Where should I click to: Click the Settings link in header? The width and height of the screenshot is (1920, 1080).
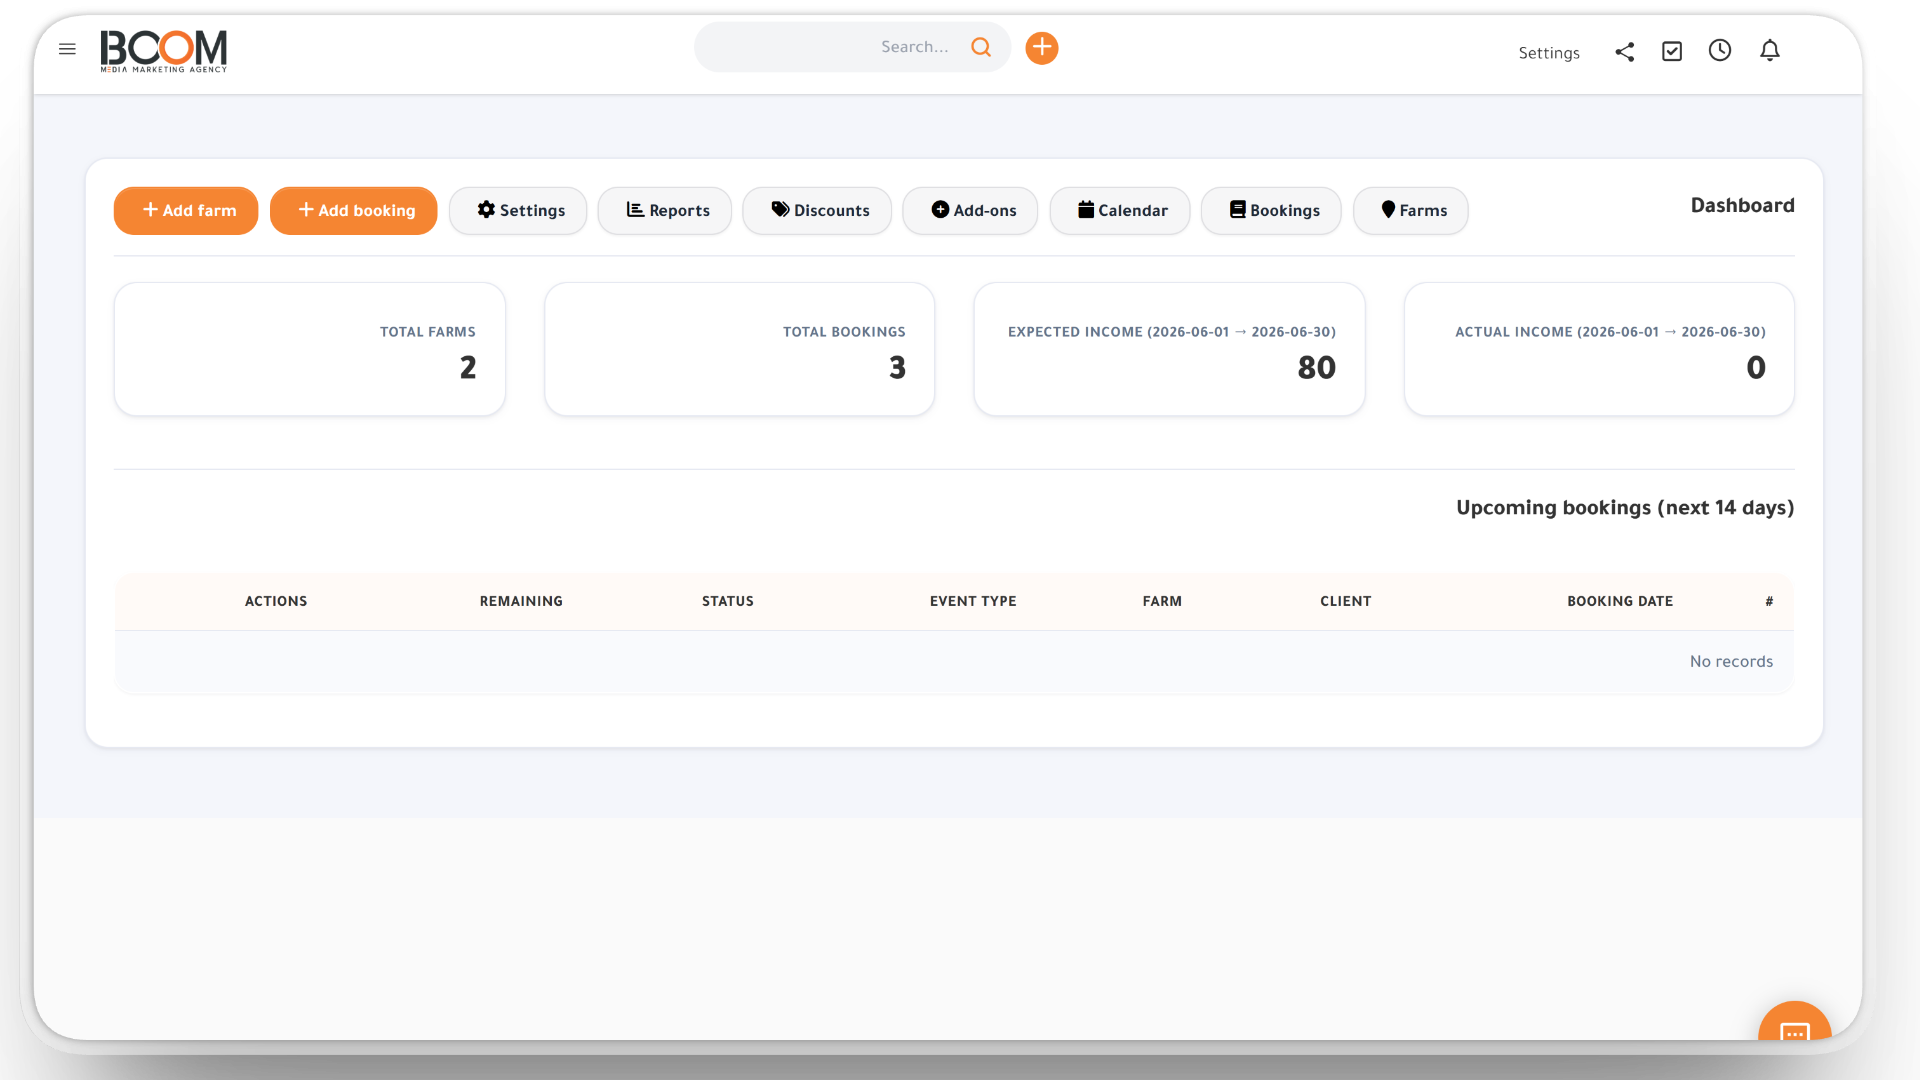click(x=1549, y=53)
